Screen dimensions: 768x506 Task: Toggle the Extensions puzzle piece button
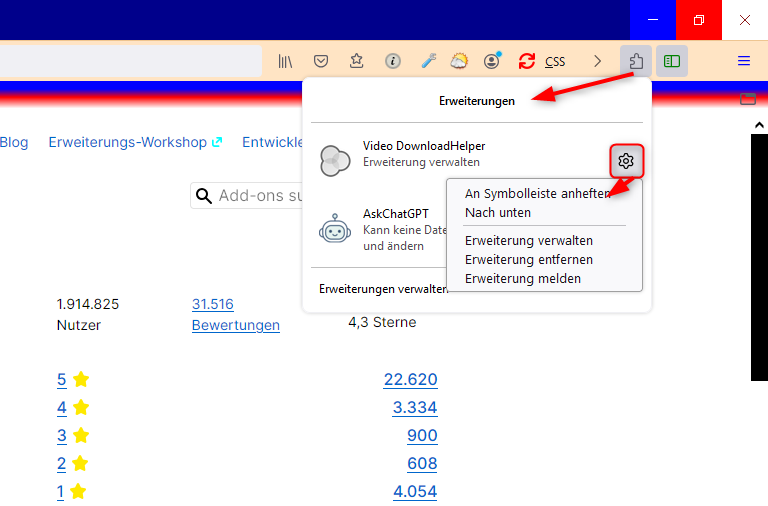(636, 61)
